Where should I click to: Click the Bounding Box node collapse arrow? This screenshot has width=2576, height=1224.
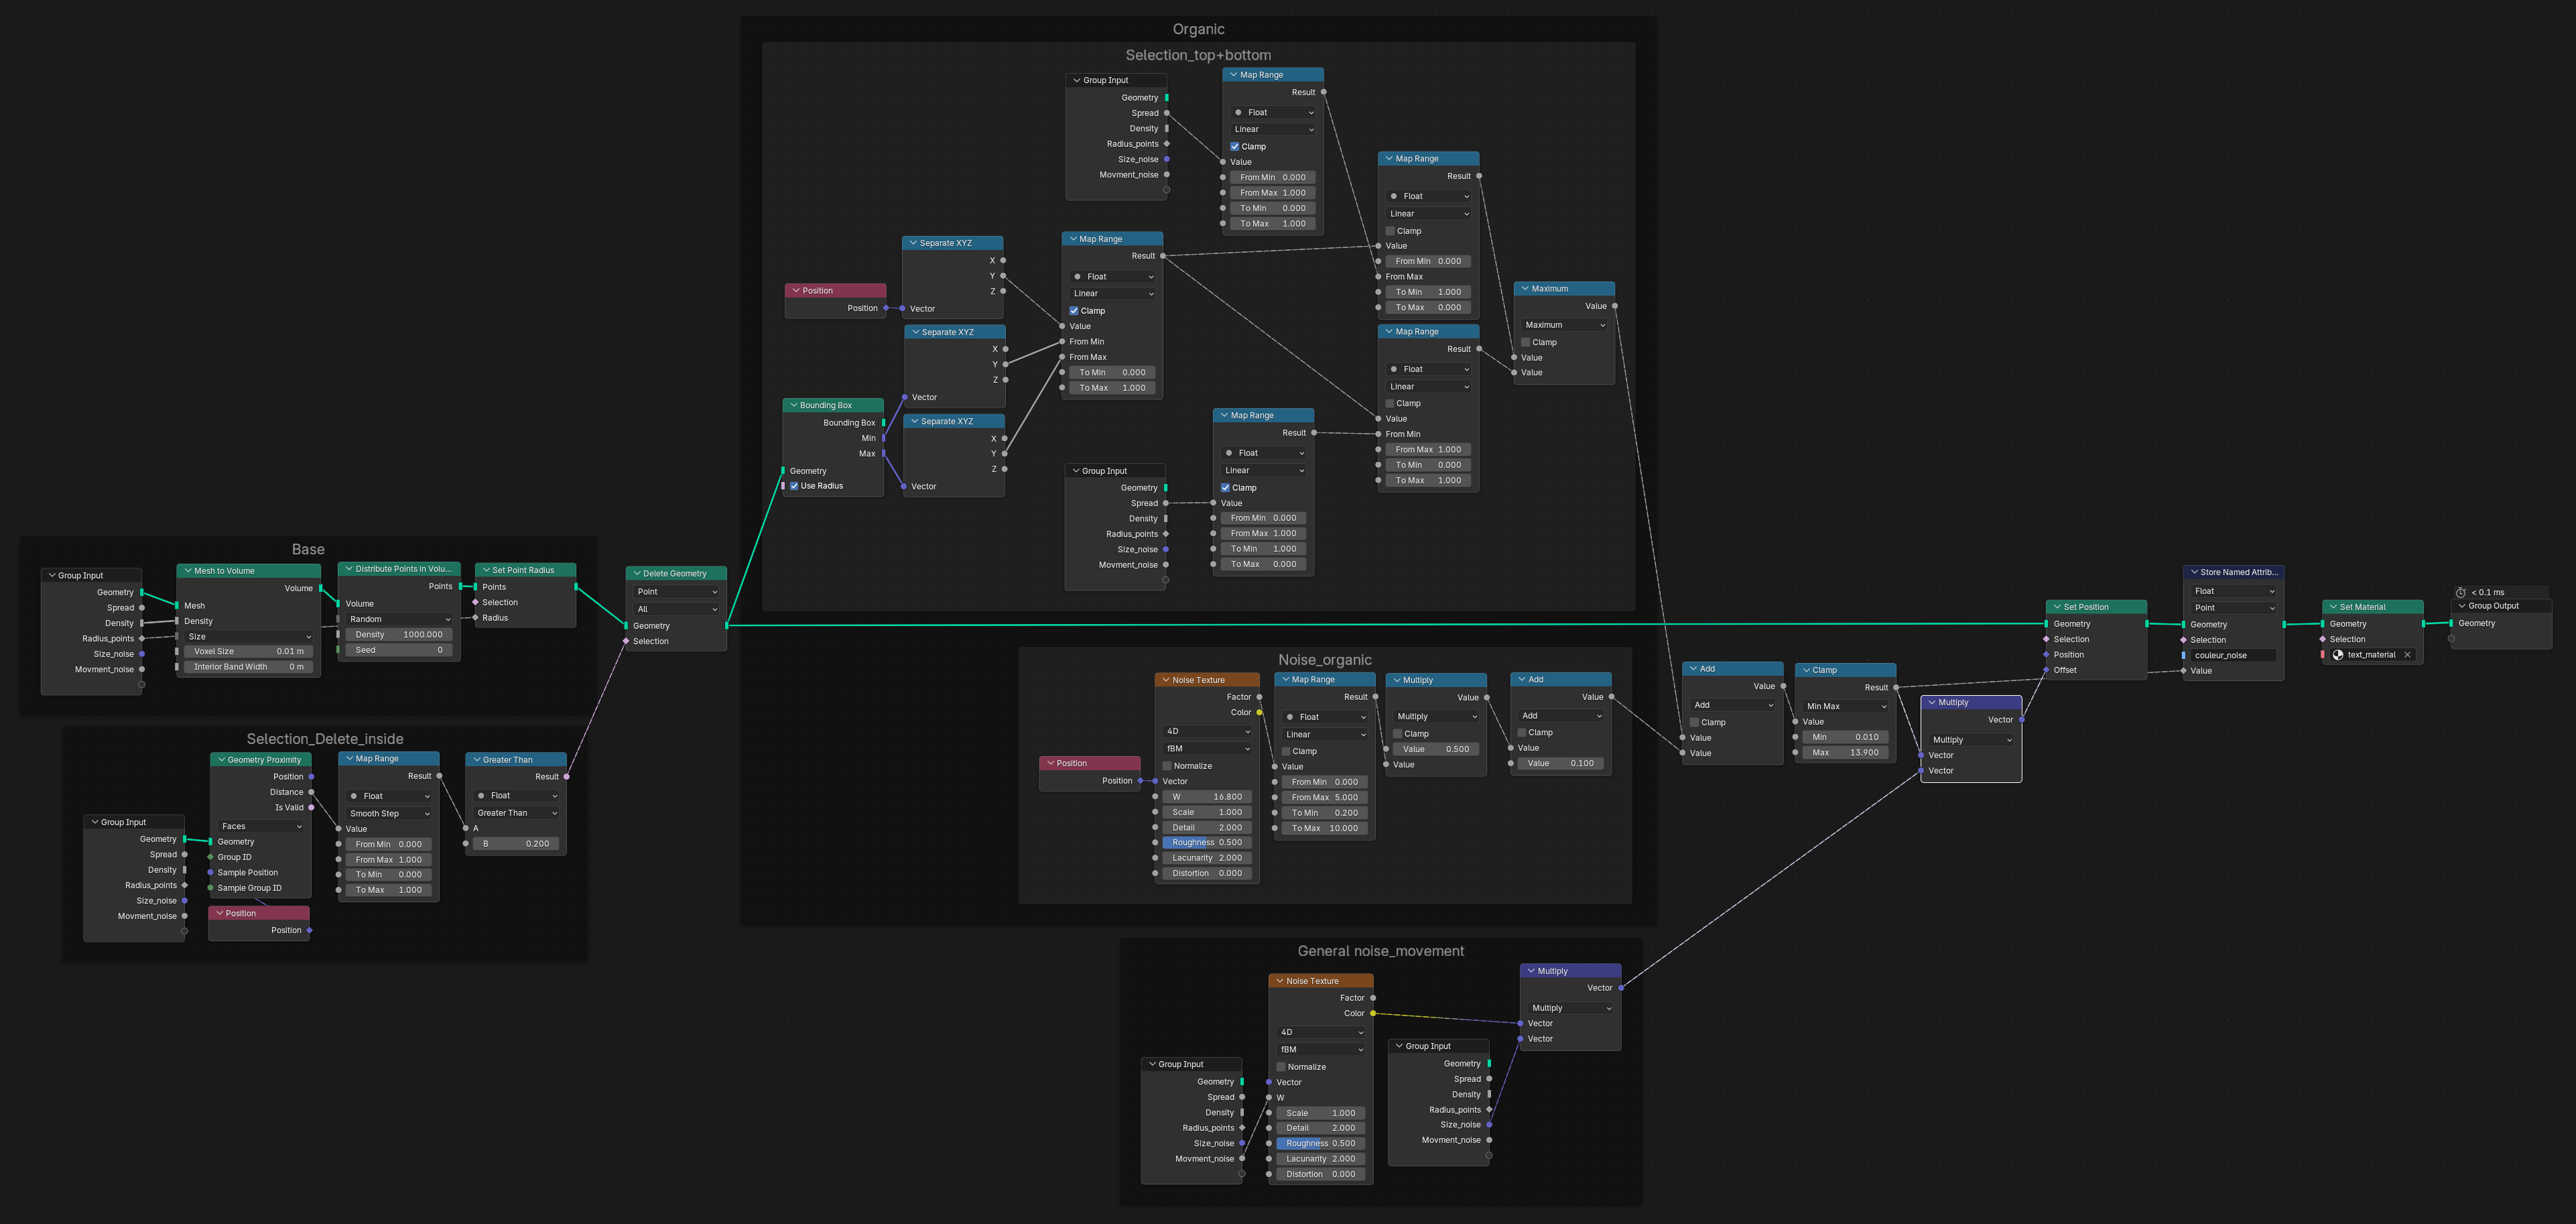point(793,405)
